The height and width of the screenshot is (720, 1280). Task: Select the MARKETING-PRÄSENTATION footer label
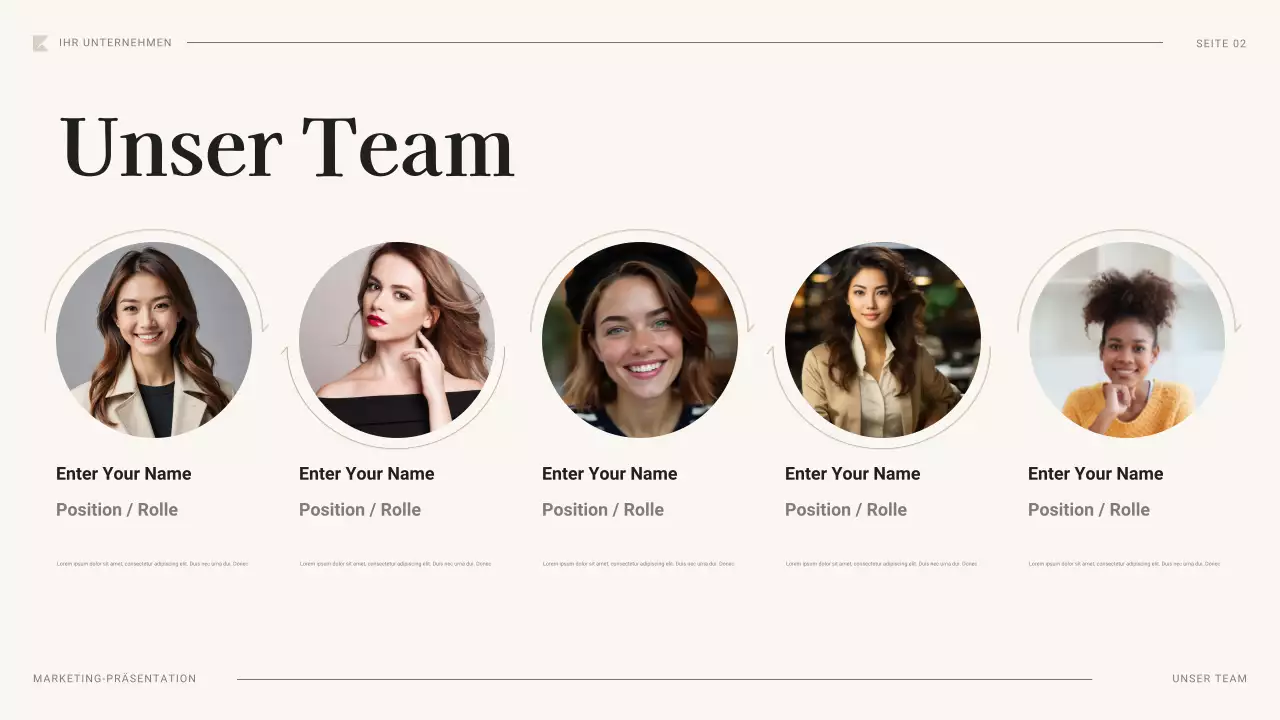115,679
